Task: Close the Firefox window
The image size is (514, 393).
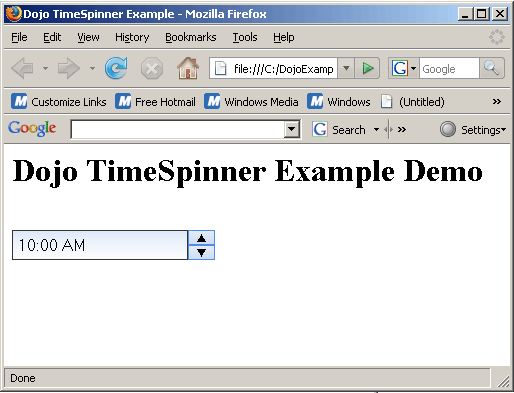Action: [500, 14]
